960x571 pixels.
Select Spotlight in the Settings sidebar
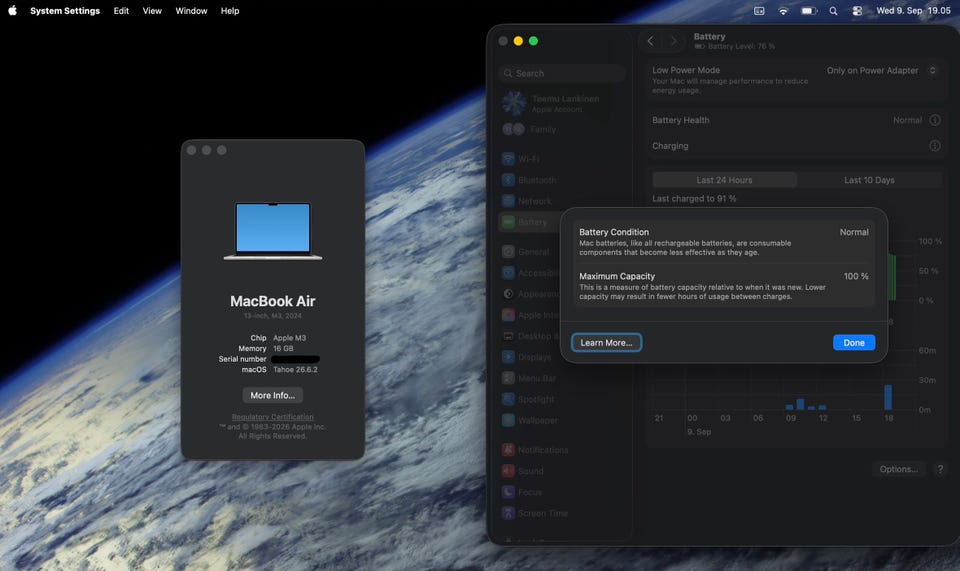[561, 399]
